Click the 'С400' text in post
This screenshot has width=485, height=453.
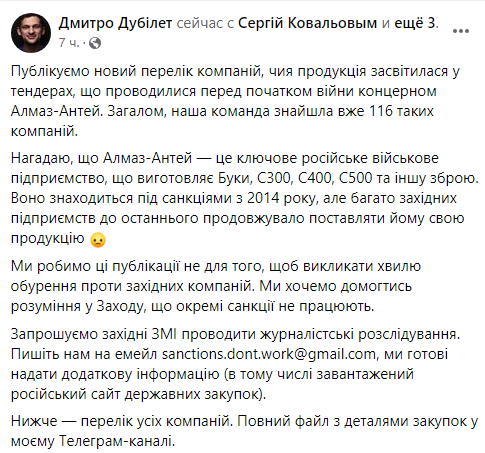[315, 178]
